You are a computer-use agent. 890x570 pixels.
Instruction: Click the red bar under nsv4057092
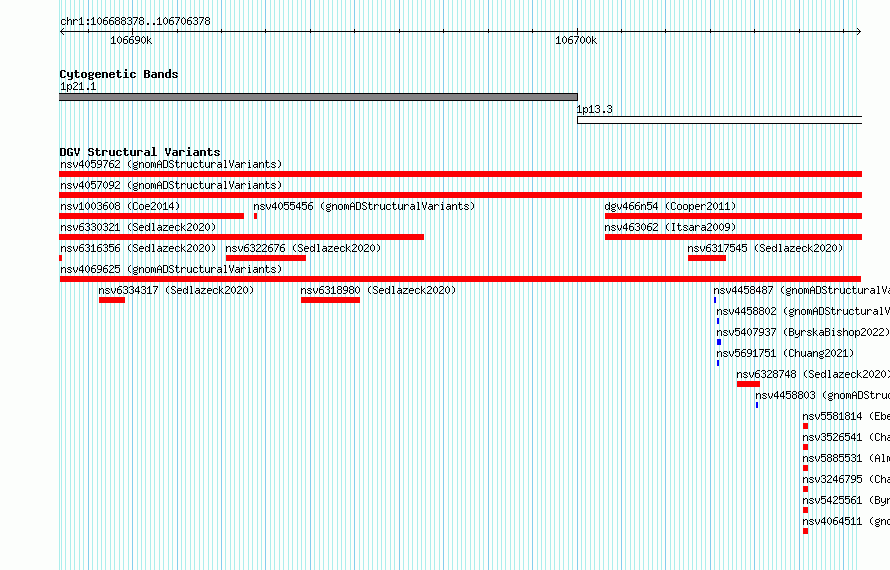(x=460, y=195)
